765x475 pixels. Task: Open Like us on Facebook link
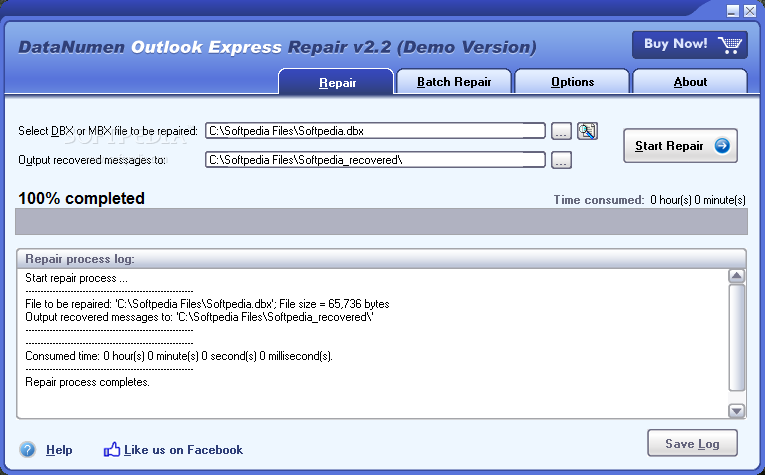point(183,450)
